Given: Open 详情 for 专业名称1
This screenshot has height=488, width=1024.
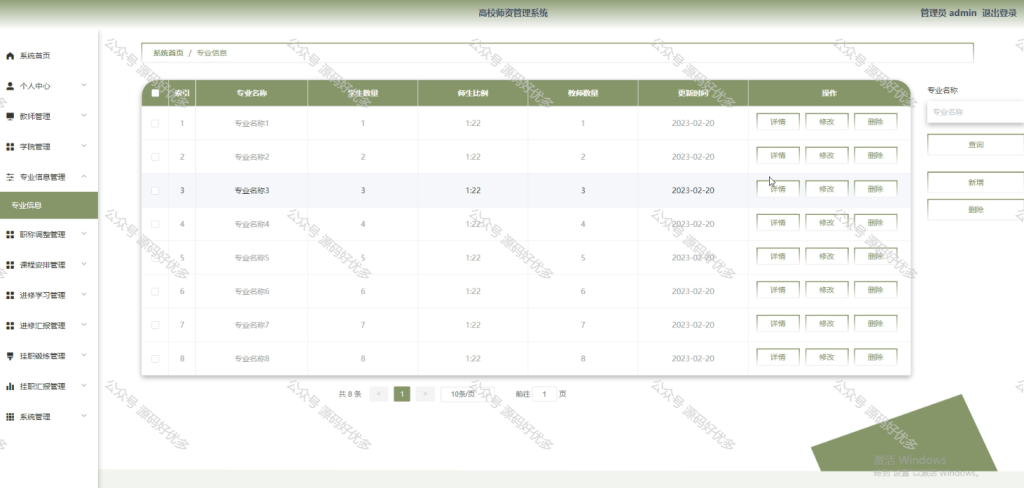Looking at the screenshot, I should 778,122.
